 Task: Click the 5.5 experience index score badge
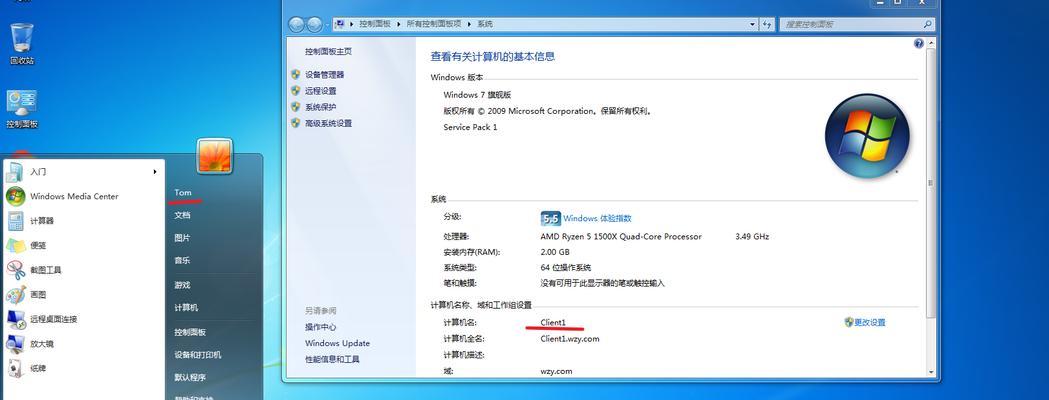(551, 219)
